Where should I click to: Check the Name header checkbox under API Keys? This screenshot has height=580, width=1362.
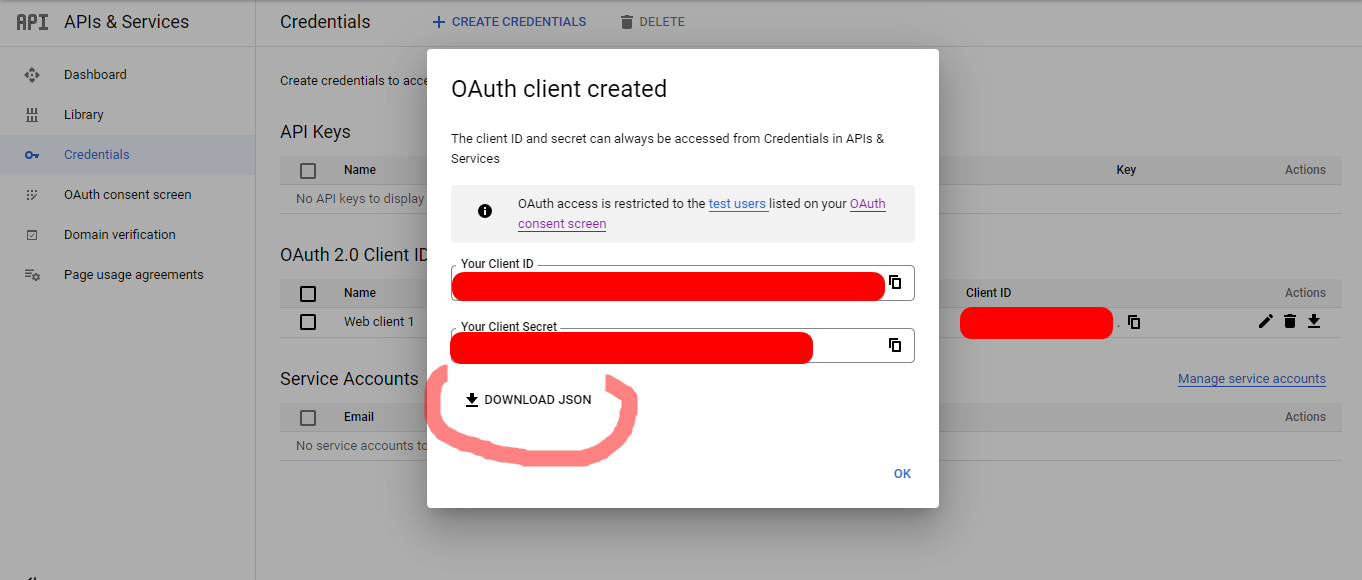[x=308, y=170]
